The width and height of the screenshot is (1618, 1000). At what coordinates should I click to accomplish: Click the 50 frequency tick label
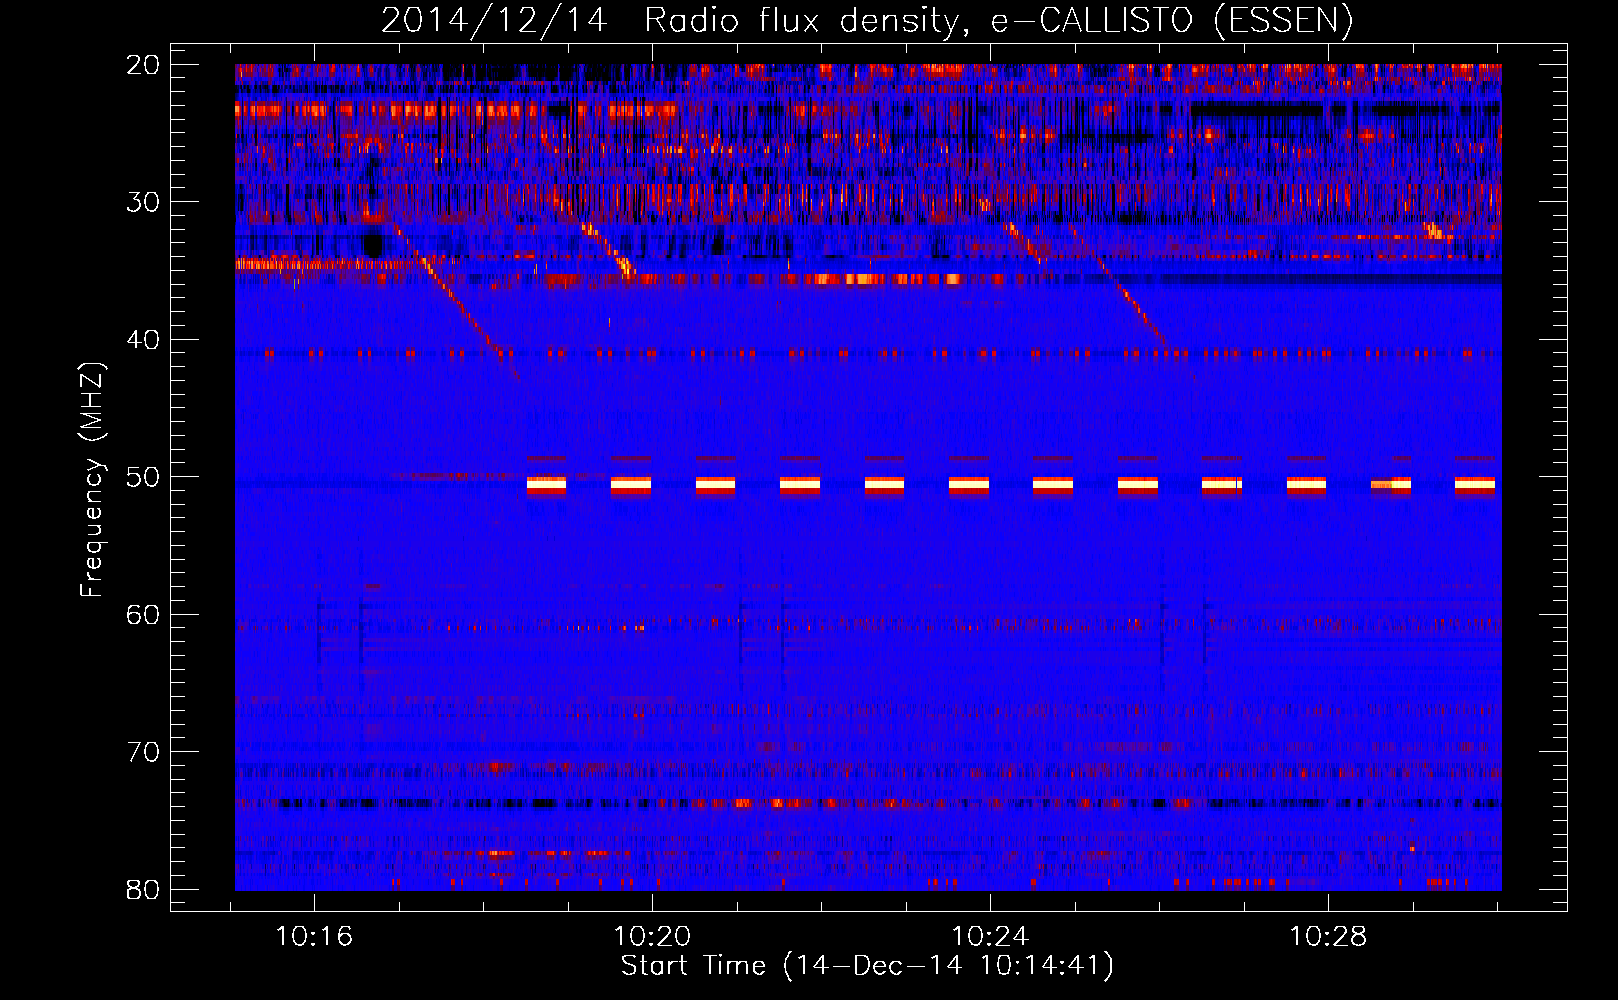coord(143,477)
